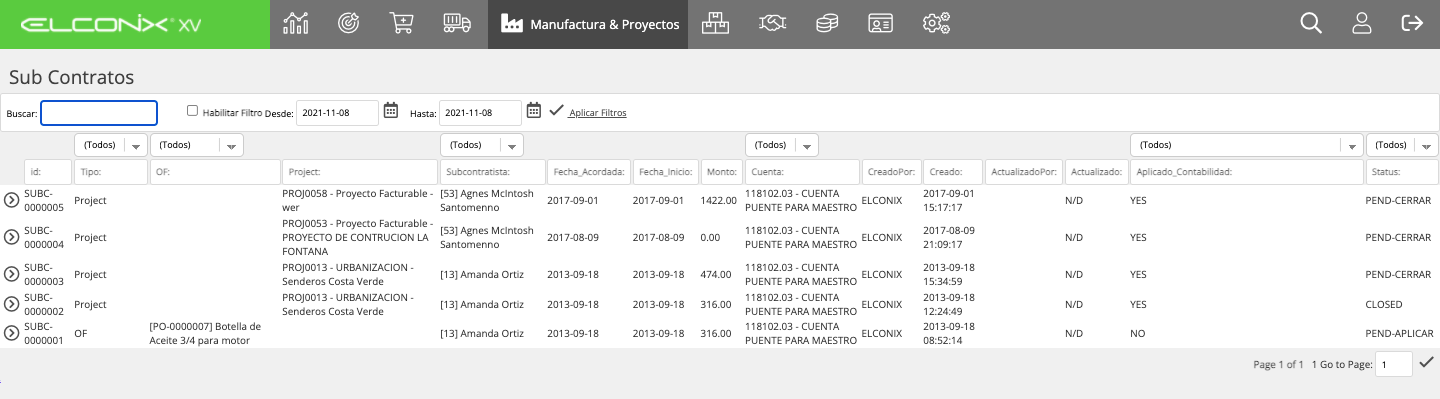Open the coins finance module icon

[x=826, y=24]
